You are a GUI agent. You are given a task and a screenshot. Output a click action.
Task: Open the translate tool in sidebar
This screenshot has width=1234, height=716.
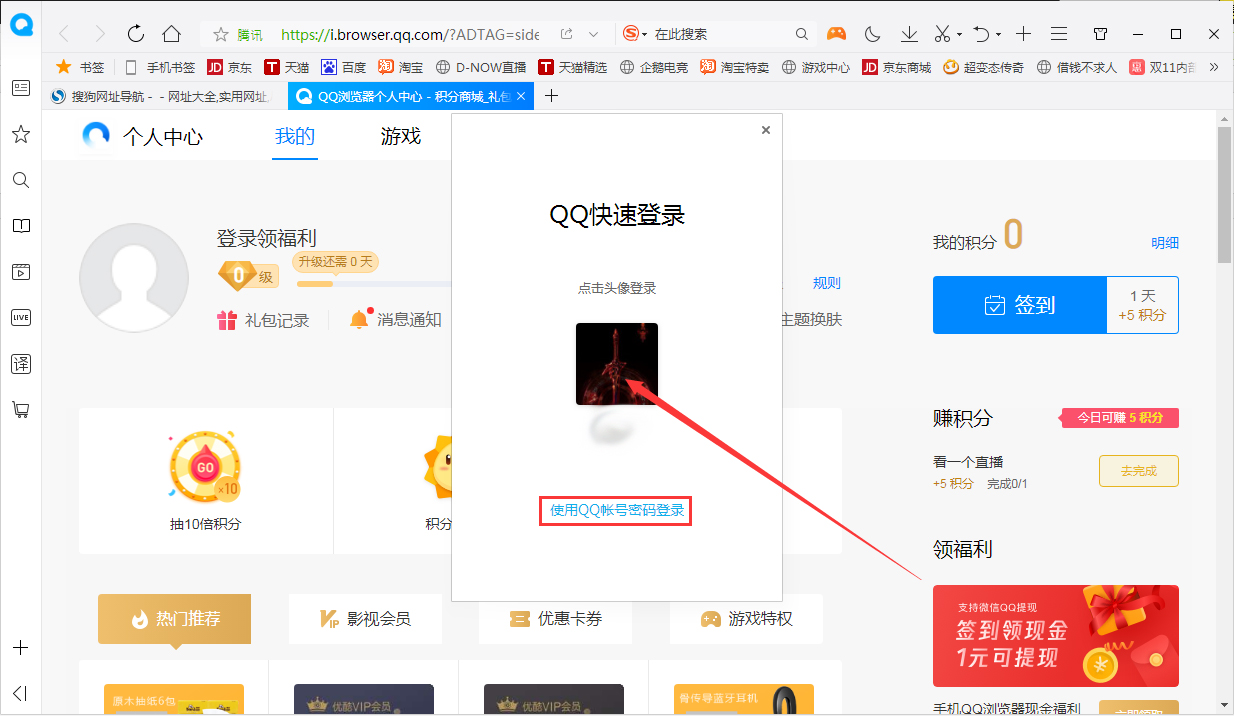coord(20,364)
